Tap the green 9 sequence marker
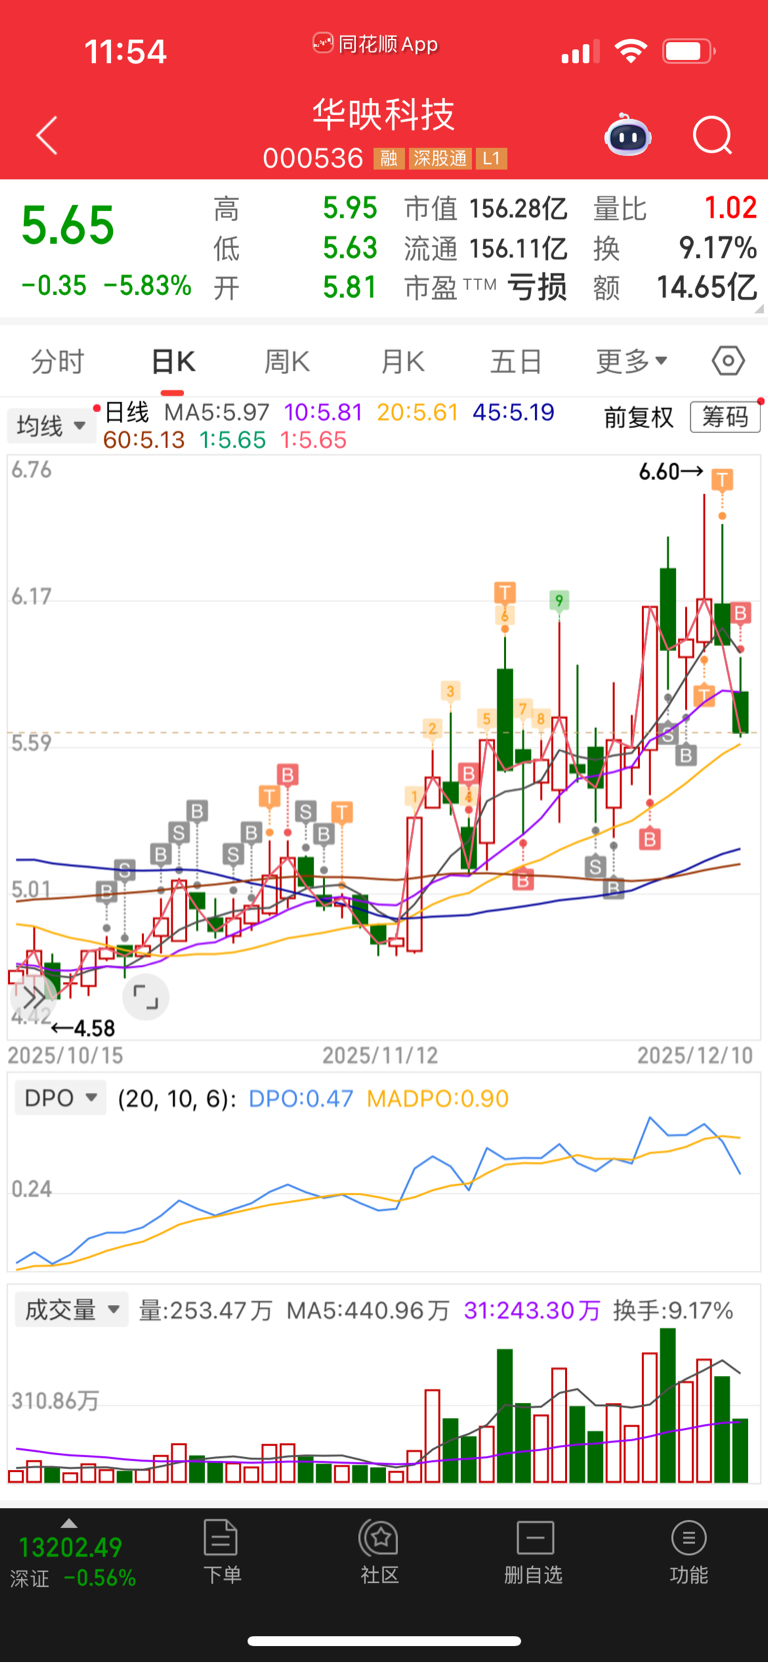This screenshot has height=1663, width=768. point(559,600)
